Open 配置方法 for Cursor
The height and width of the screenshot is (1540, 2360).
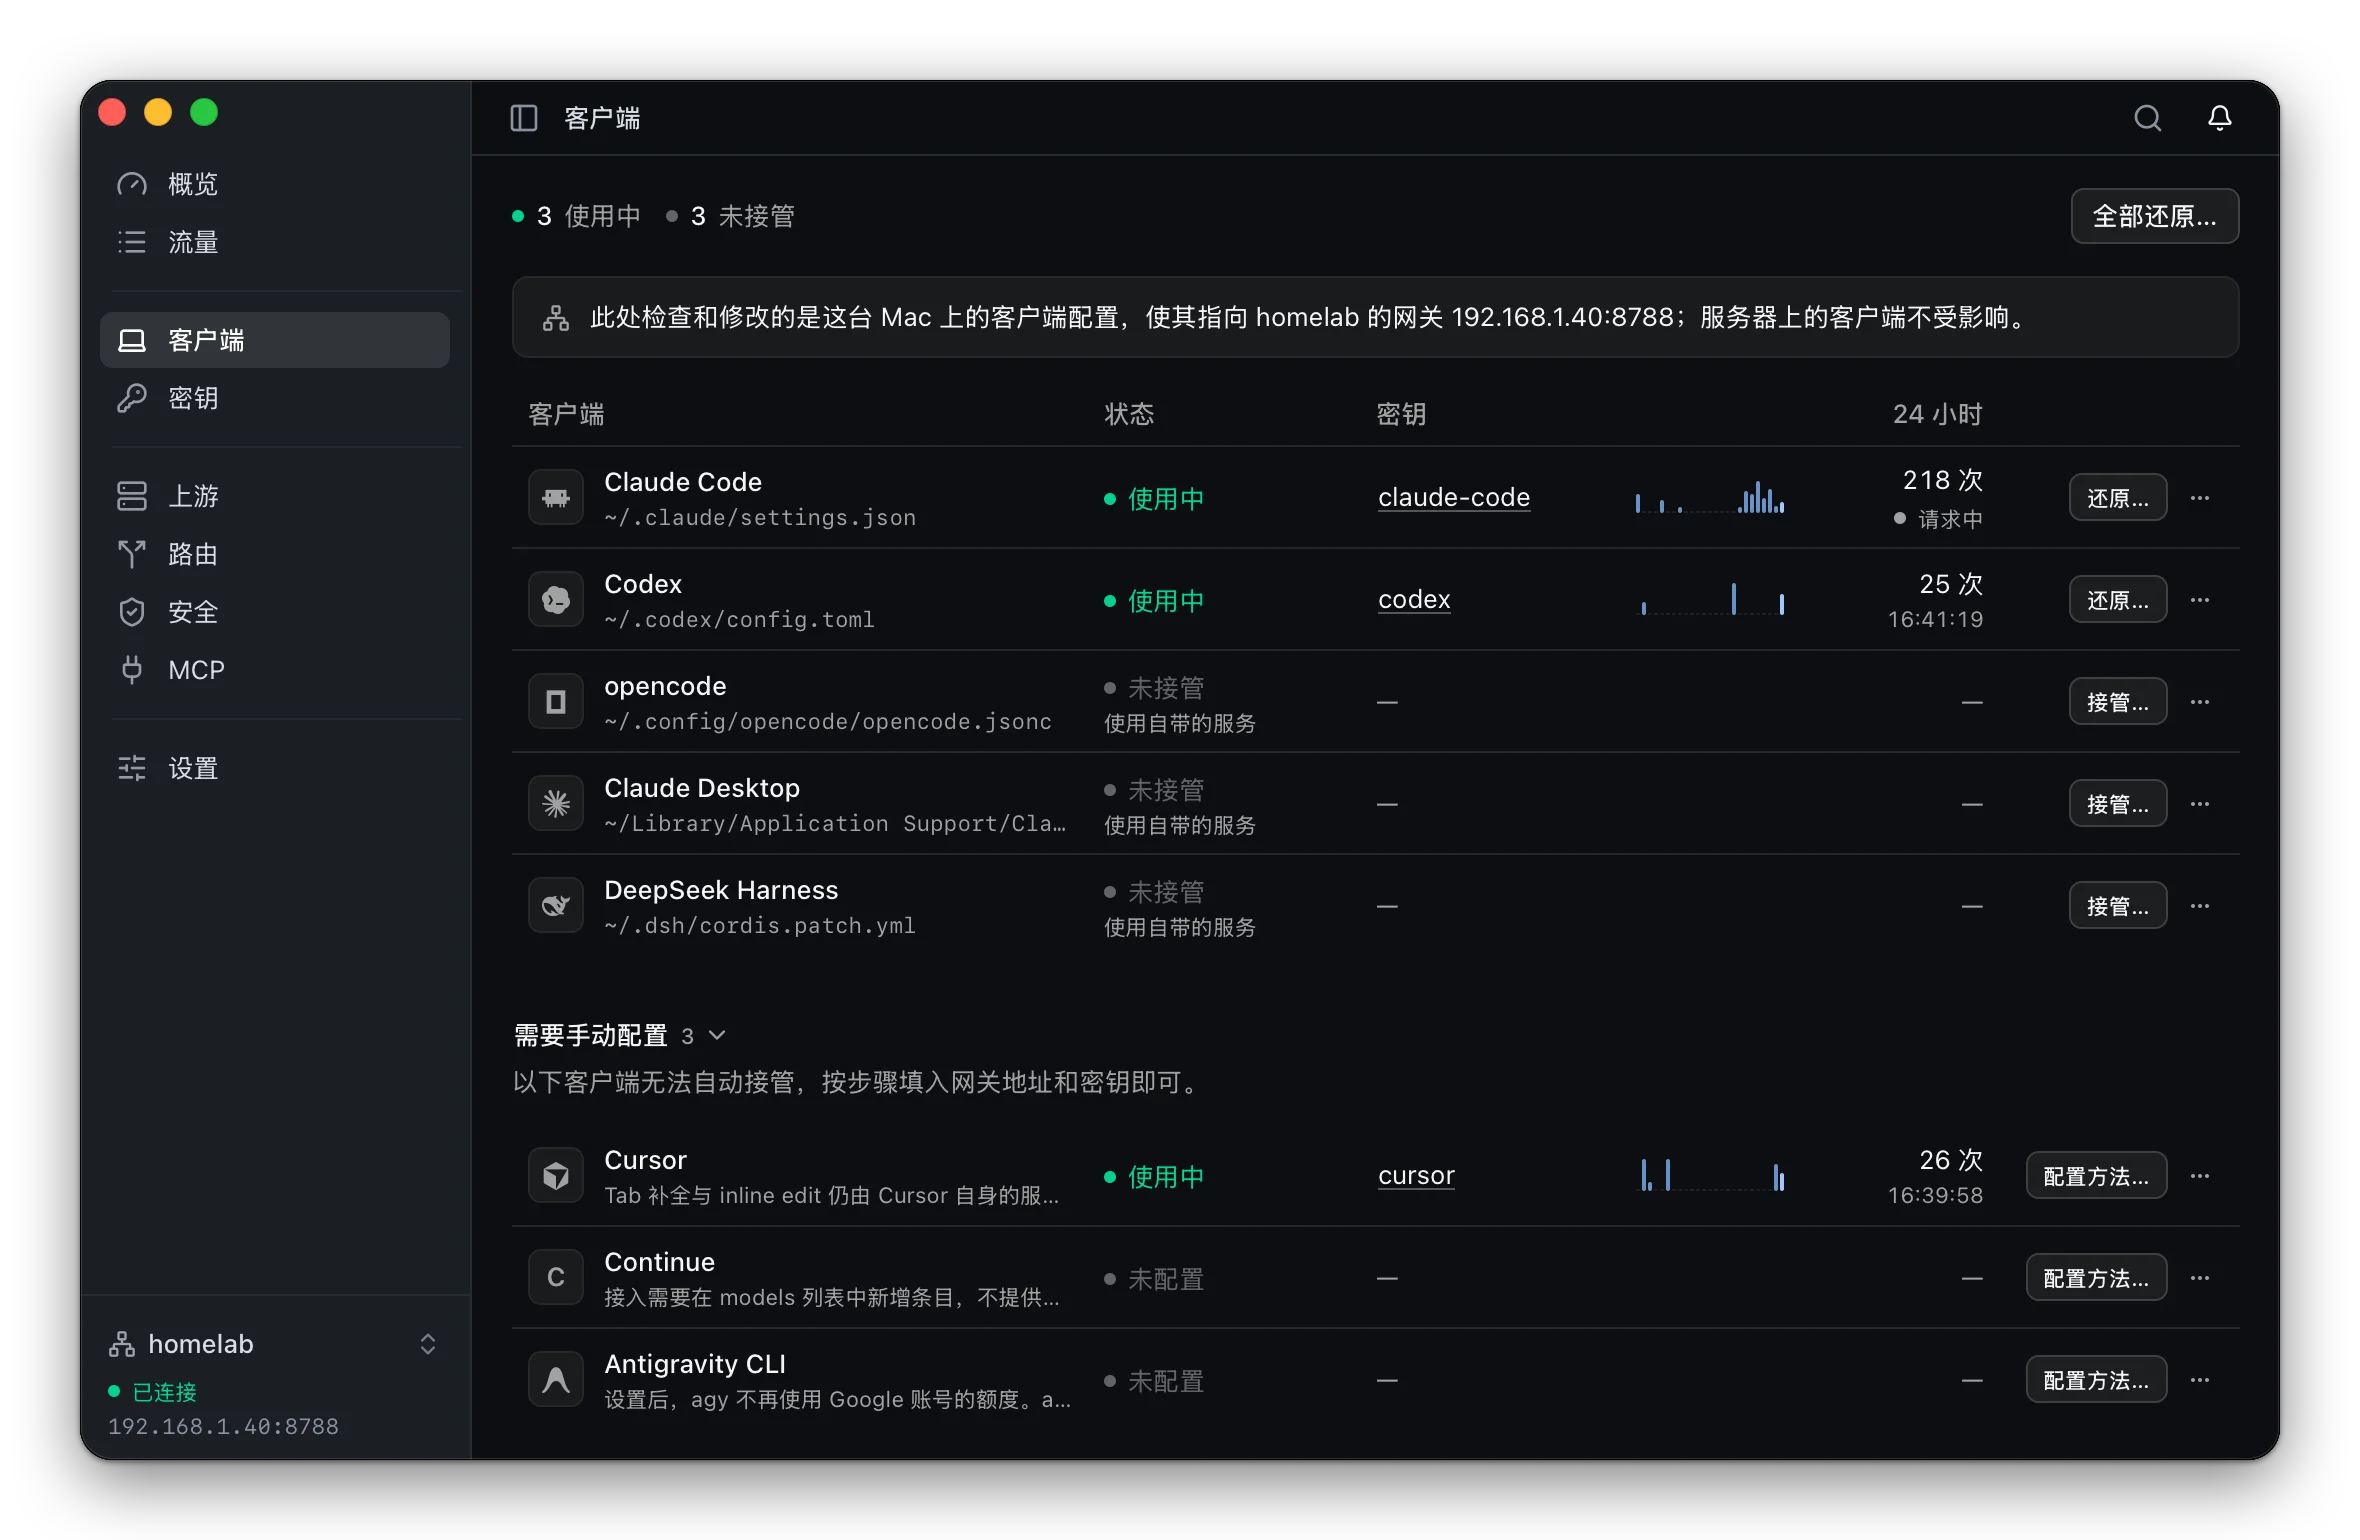pos(2096,1175)
